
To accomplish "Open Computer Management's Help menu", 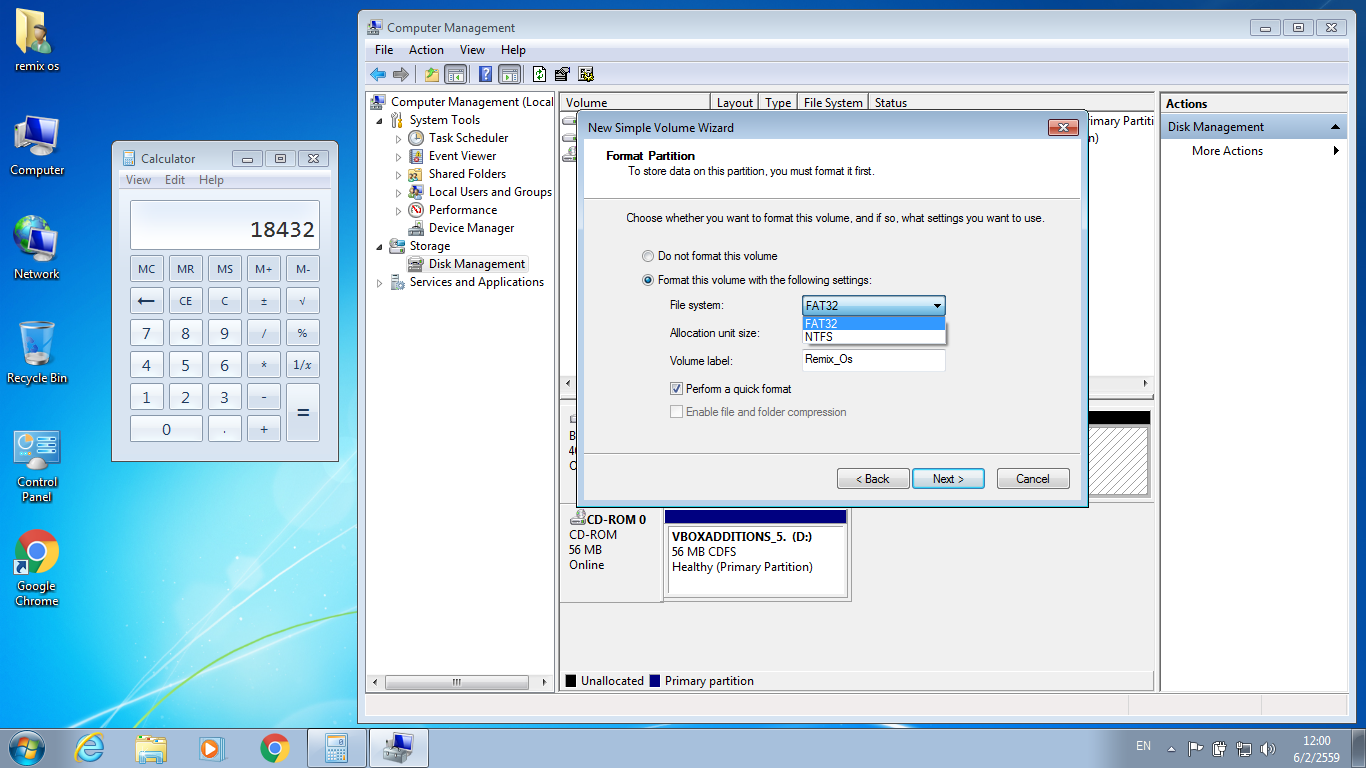I will point(513,50).
